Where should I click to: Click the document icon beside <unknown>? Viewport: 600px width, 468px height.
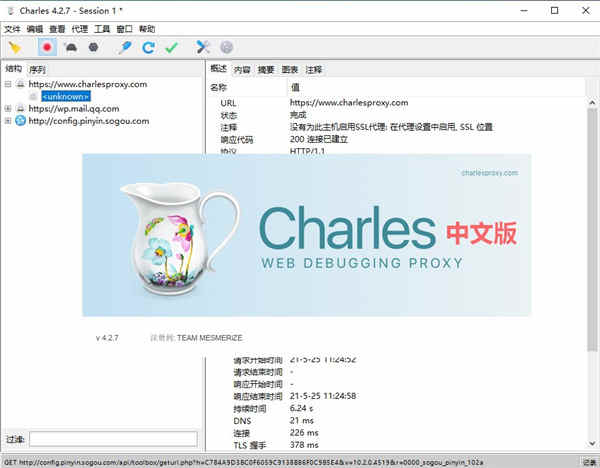point(34,96)
